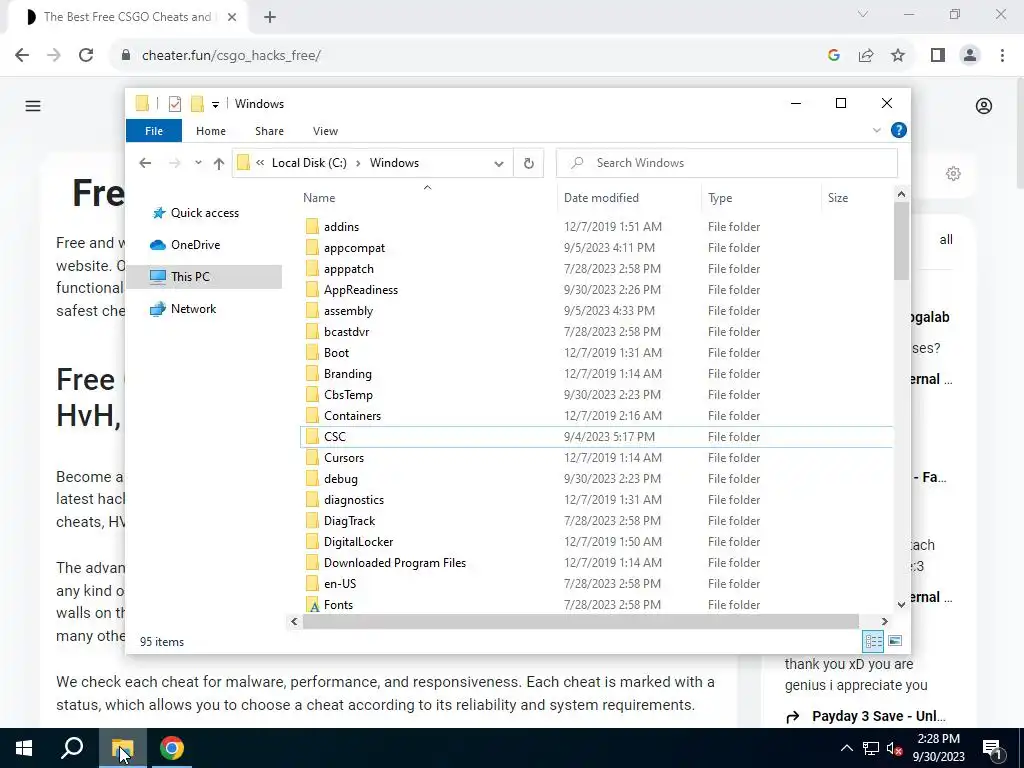
Task: Click New folder quick access toolbar icon
Action: point(197,104)
